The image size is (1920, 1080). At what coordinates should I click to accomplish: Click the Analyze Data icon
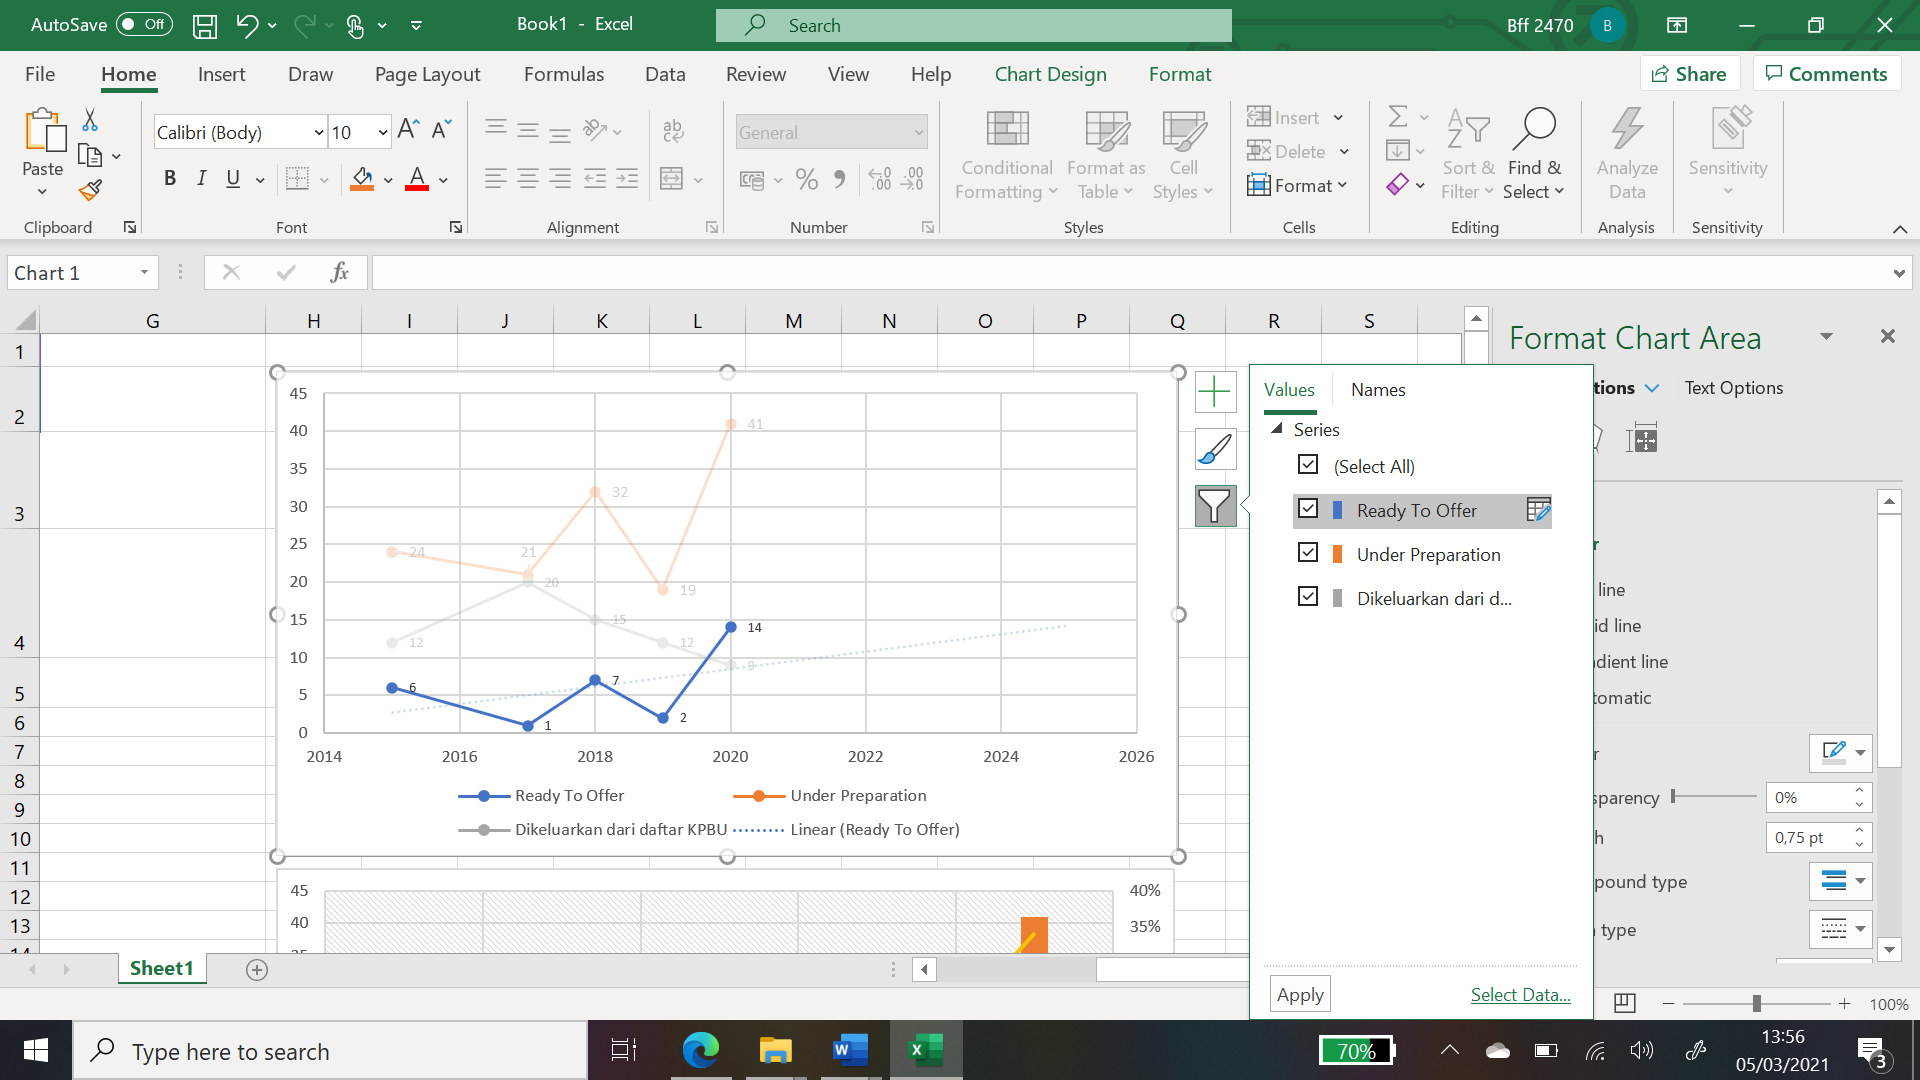point(1627,128)
